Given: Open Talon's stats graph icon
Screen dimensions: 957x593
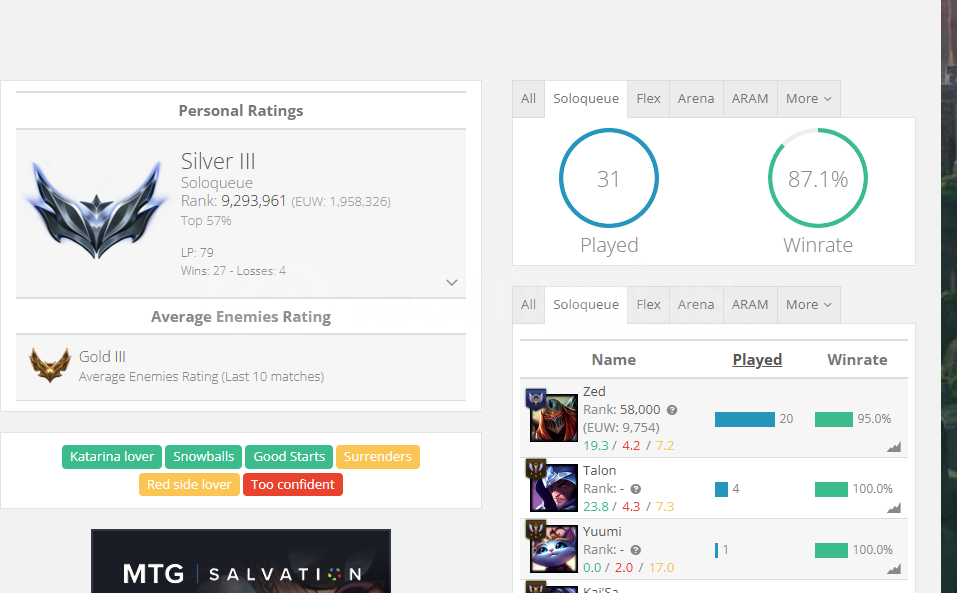Looking at the screenshot, I should point(894,508).
